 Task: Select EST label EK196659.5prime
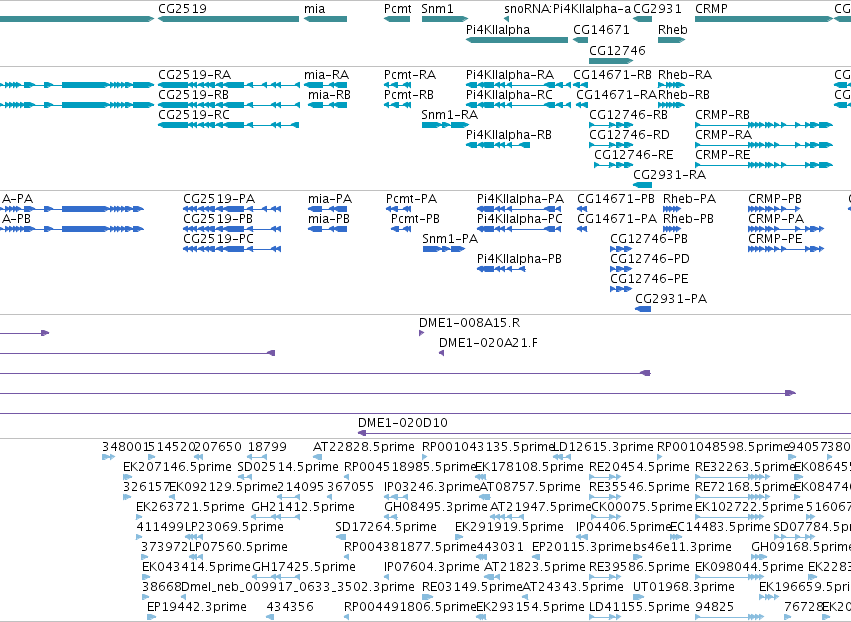click(x=805, y=588)
